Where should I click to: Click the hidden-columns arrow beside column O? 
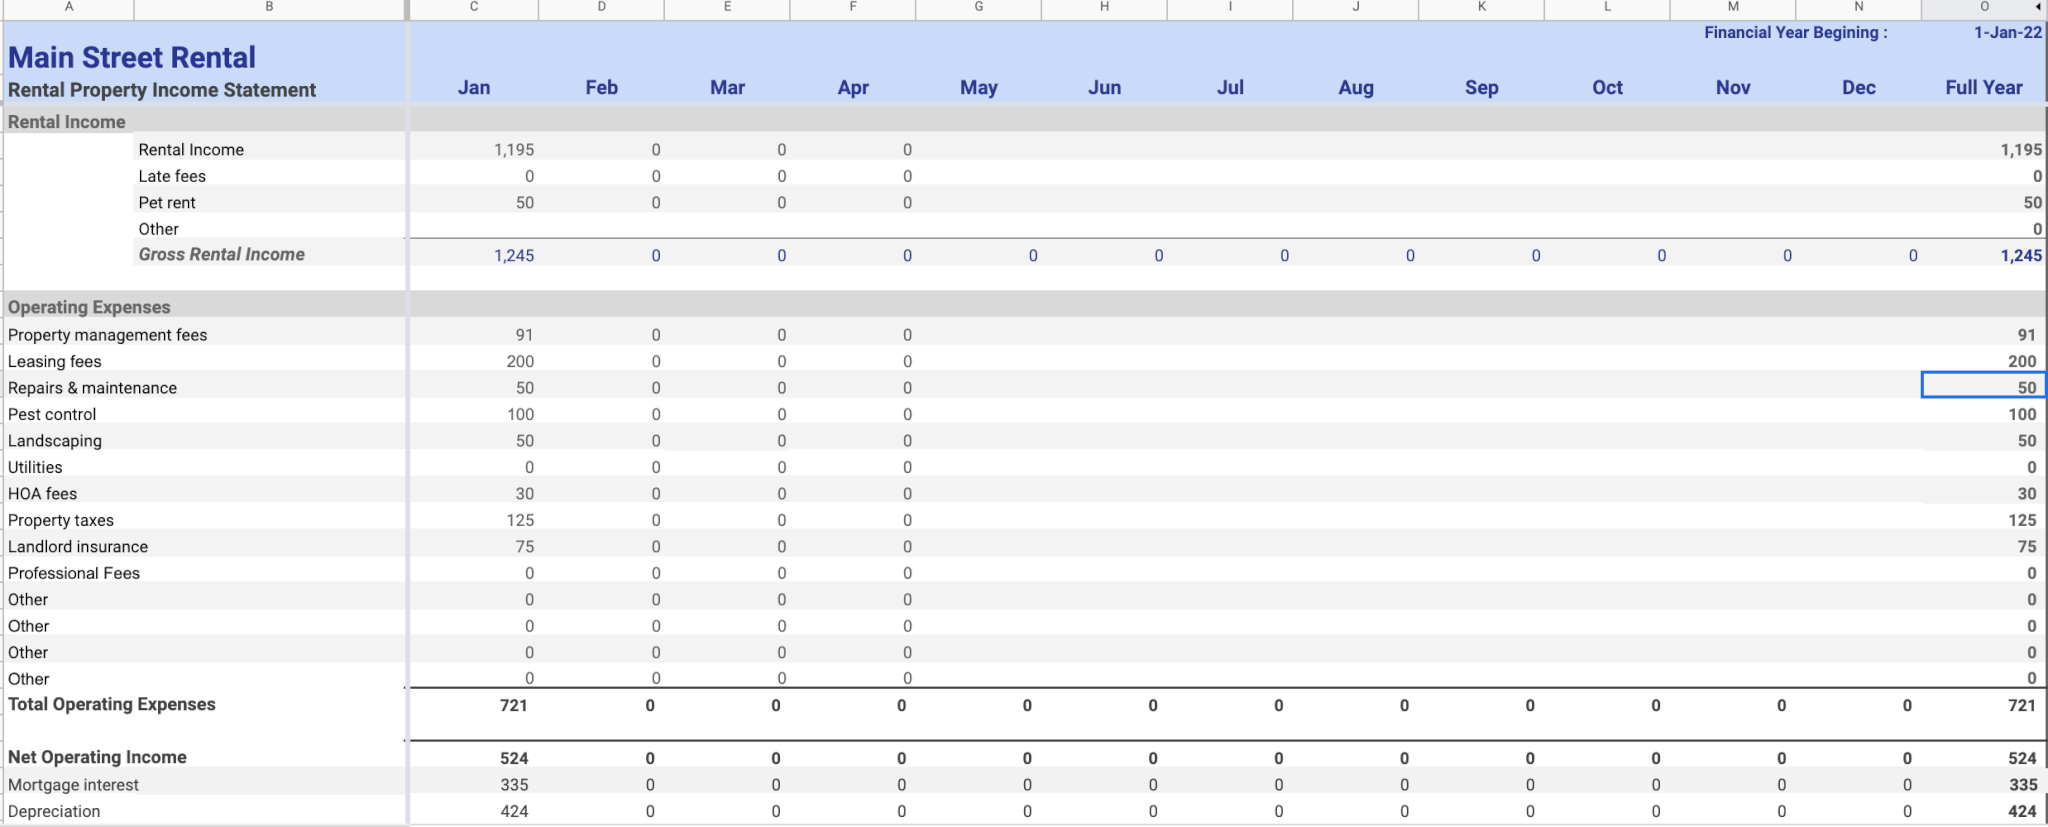pyautogui.click(x=2038, y=7)
